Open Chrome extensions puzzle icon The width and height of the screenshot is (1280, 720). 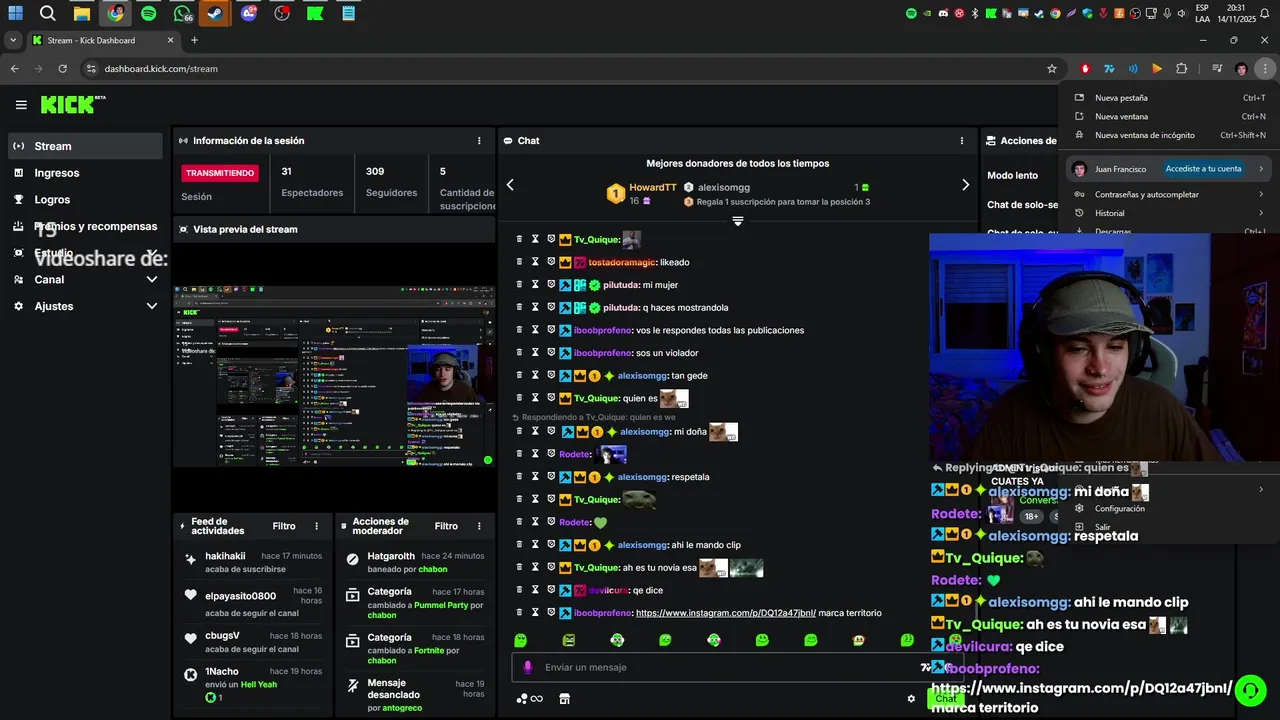(x=1181, y=69)
